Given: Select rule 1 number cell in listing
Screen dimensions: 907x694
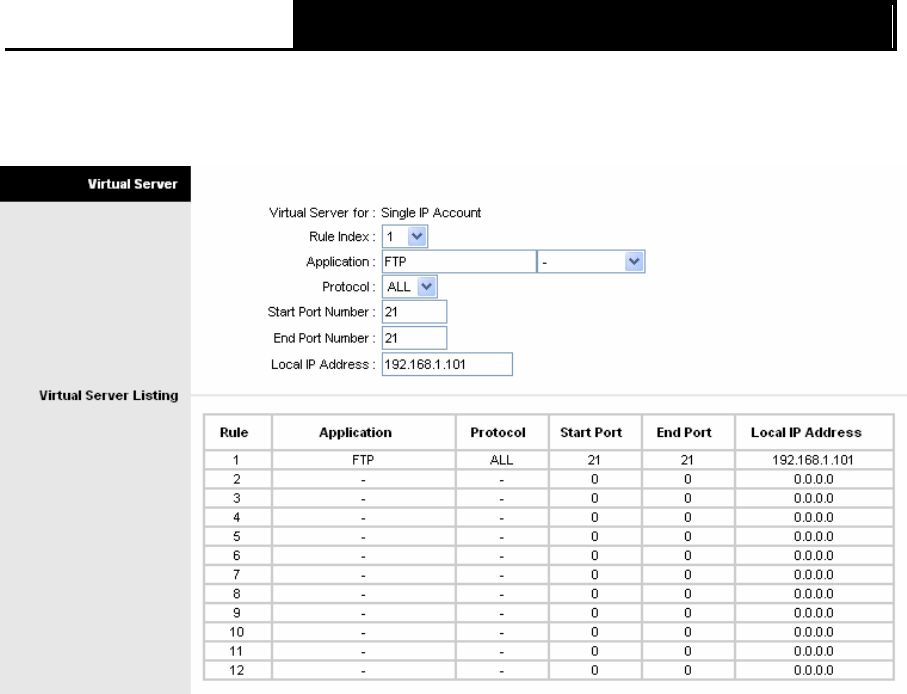Looking at the screenshot, I should [237, 460].
